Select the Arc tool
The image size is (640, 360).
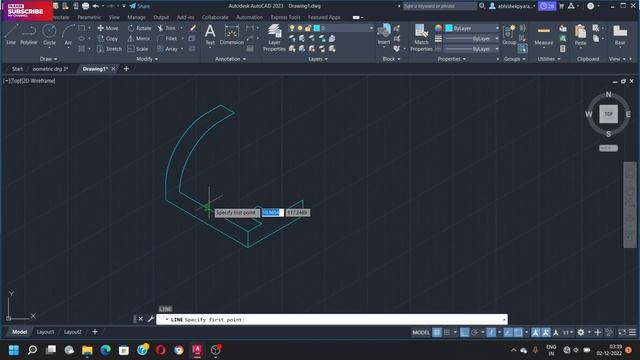point(68,34)
